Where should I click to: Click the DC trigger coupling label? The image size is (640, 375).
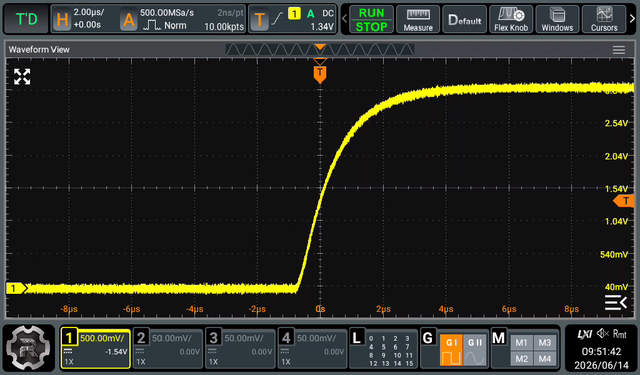pos(328,13)
